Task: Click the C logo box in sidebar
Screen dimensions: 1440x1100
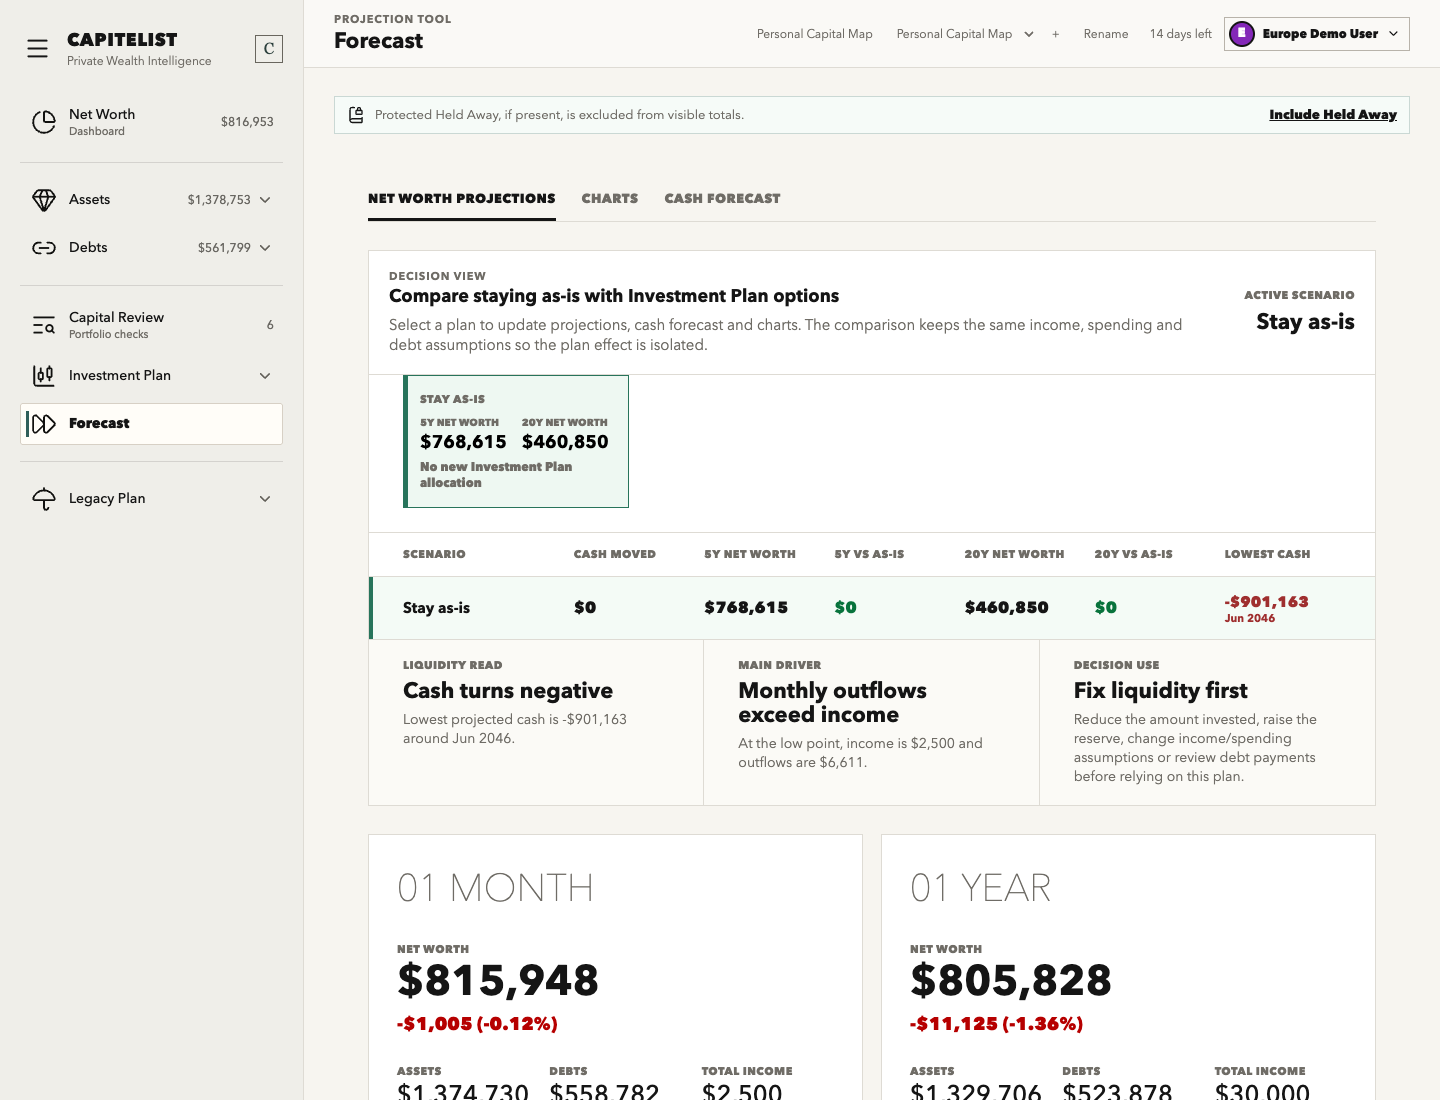Action: [269, 49]
